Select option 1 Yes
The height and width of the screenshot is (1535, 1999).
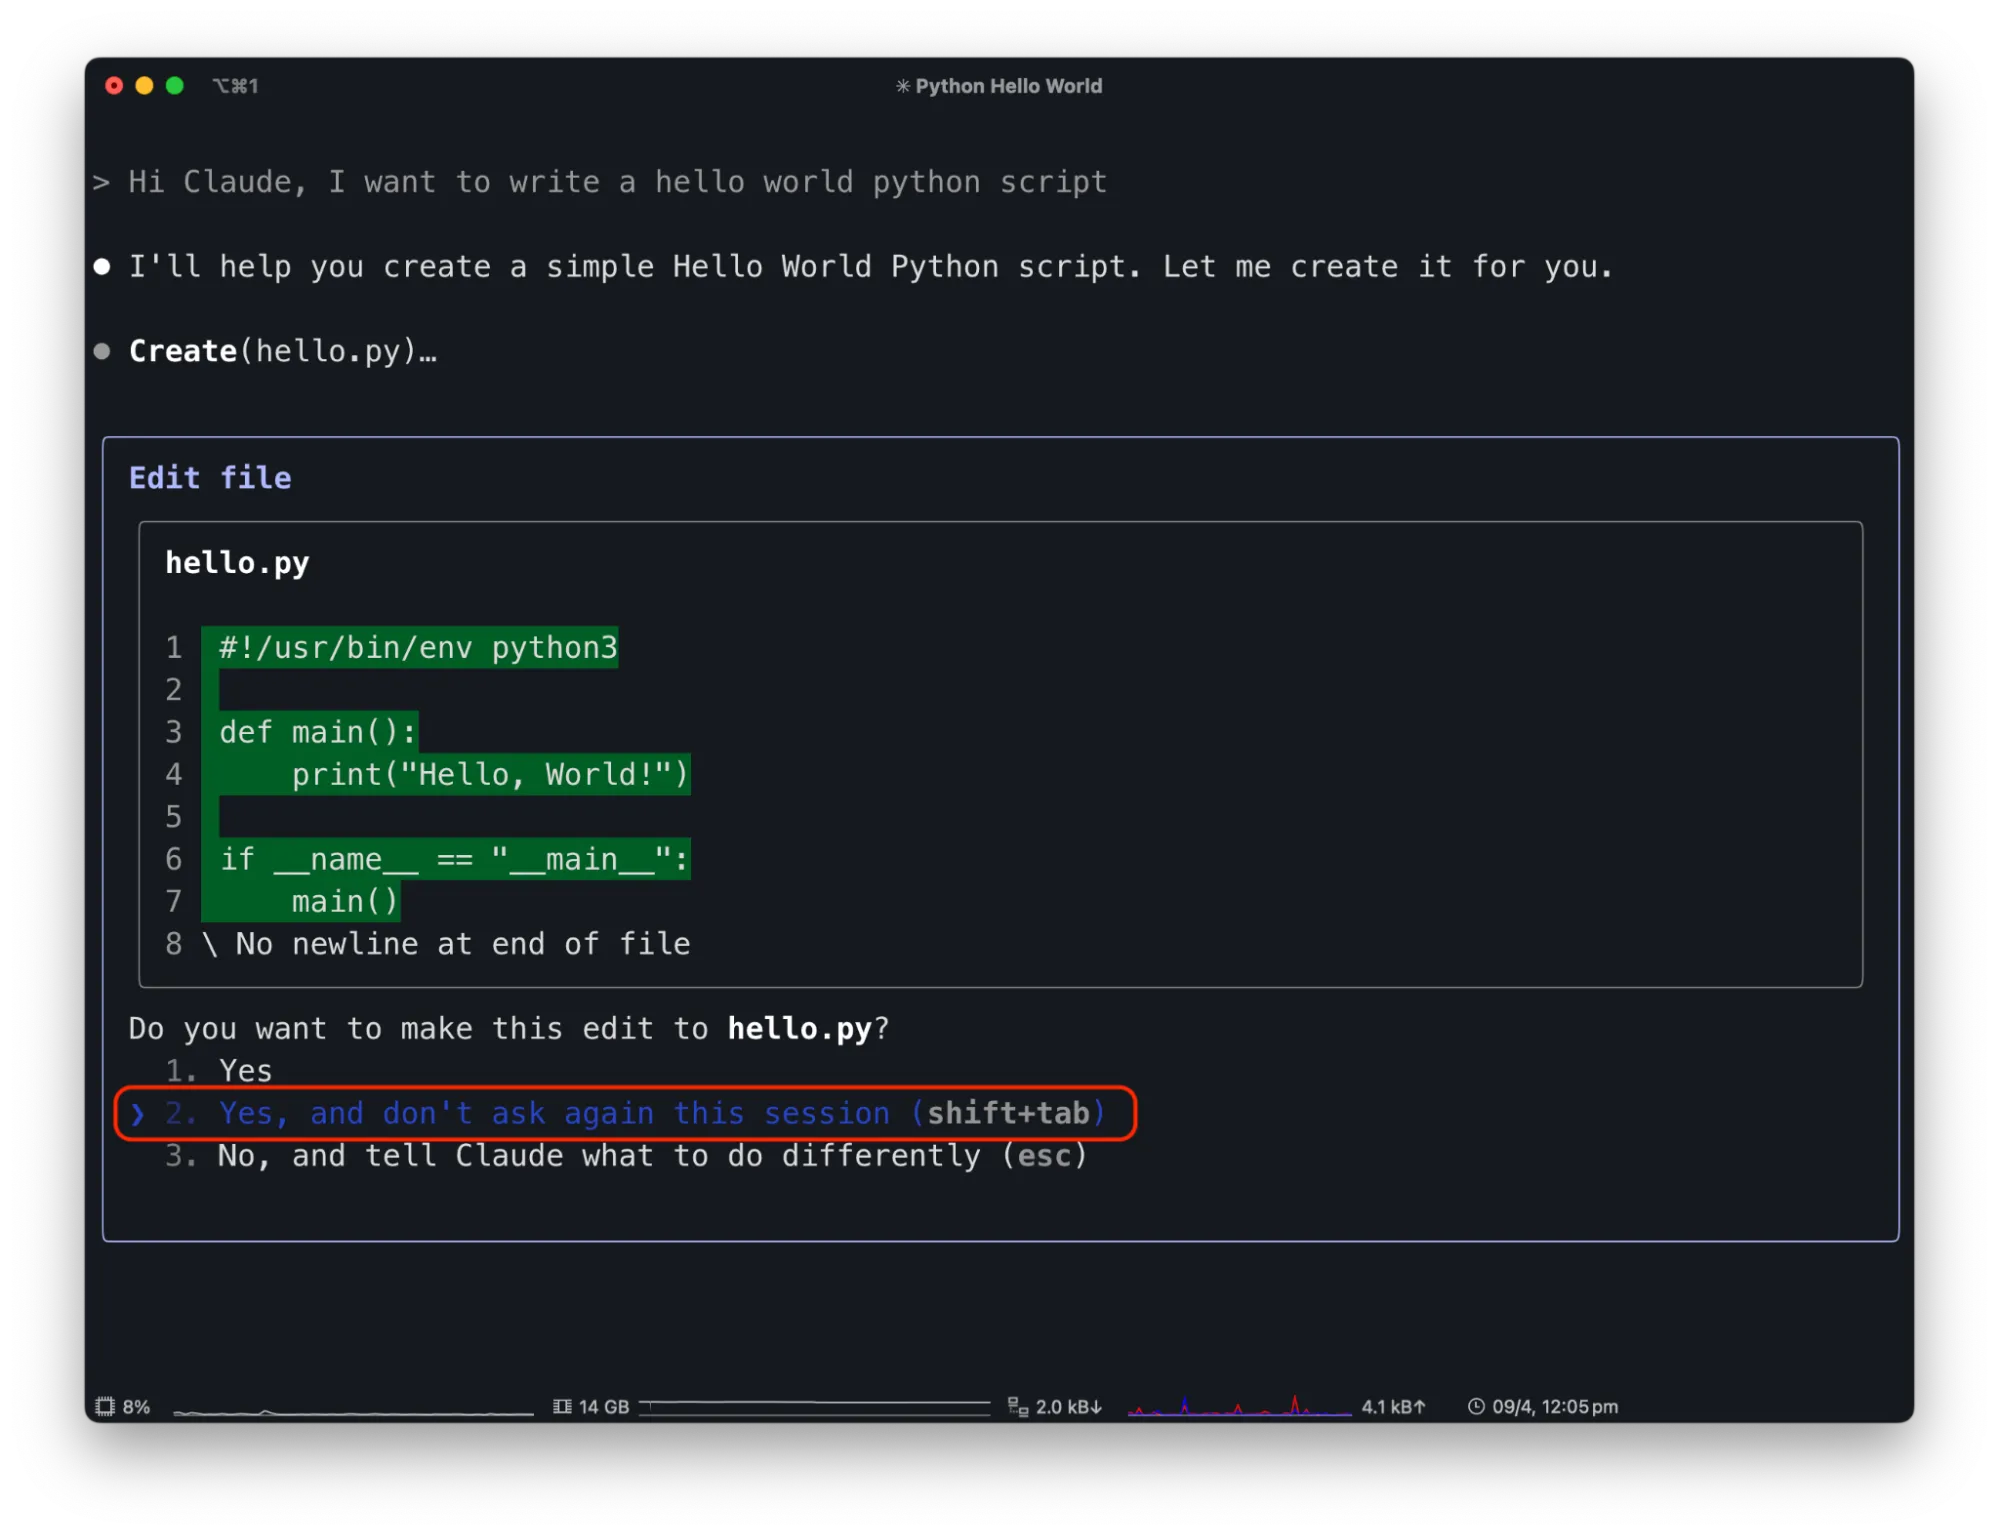(245, 1071)
